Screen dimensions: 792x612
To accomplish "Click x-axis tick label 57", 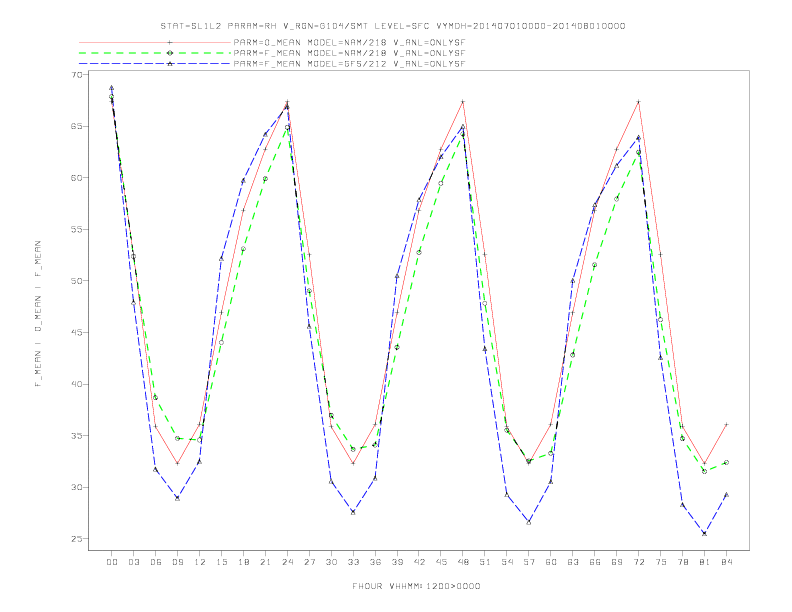I will (529, 562).
